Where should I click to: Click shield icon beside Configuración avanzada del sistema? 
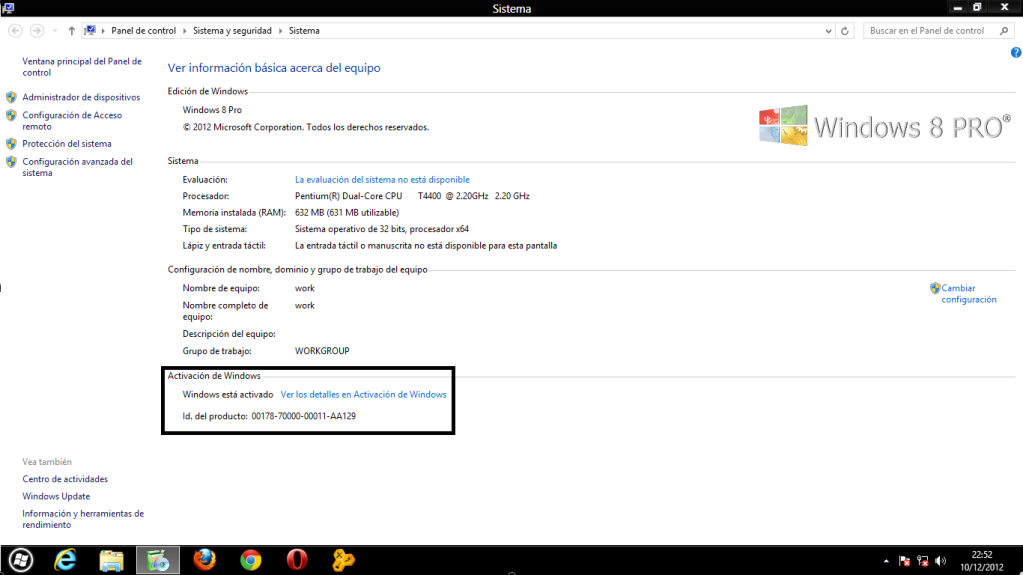(x=11, y=162)
